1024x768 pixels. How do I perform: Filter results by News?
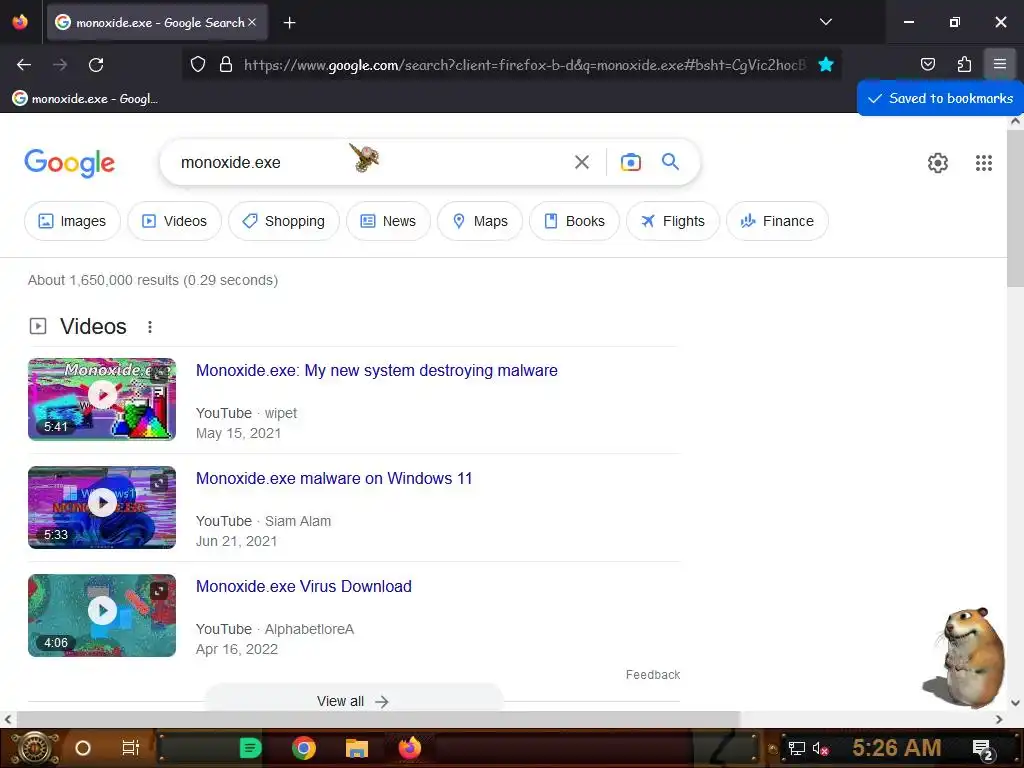coord(388,221)
